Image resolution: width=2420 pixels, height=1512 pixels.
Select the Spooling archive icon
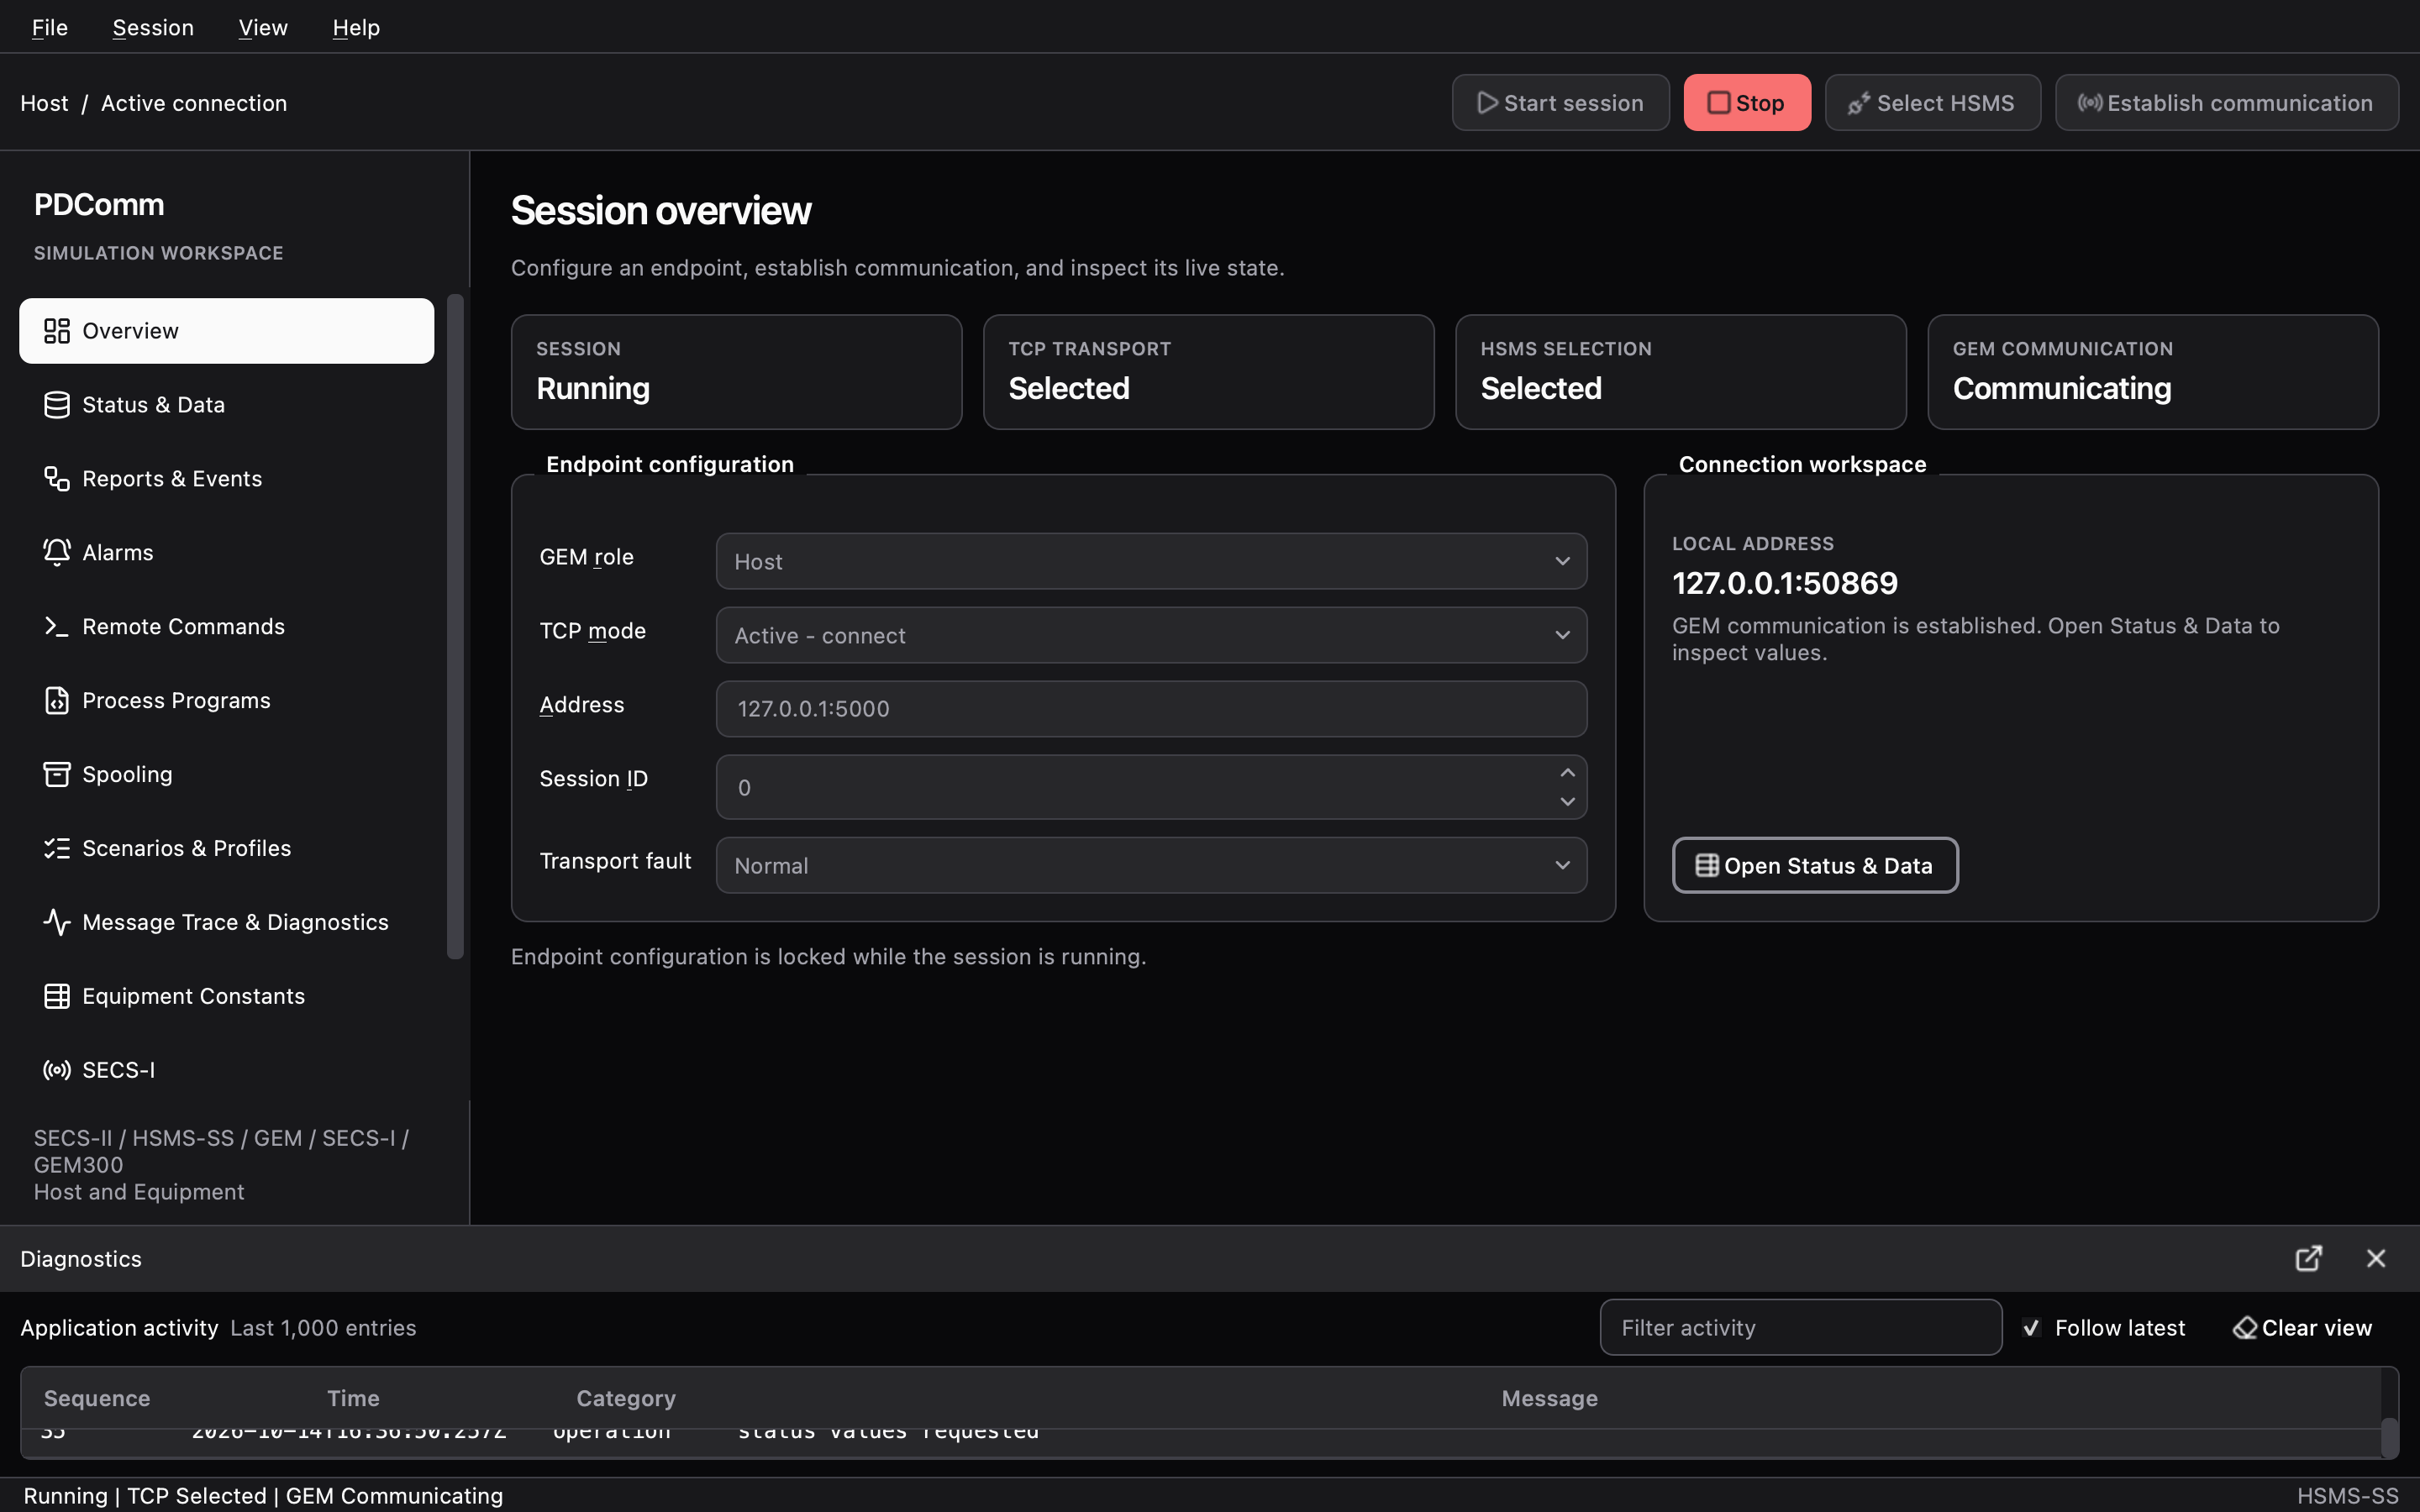57,775
